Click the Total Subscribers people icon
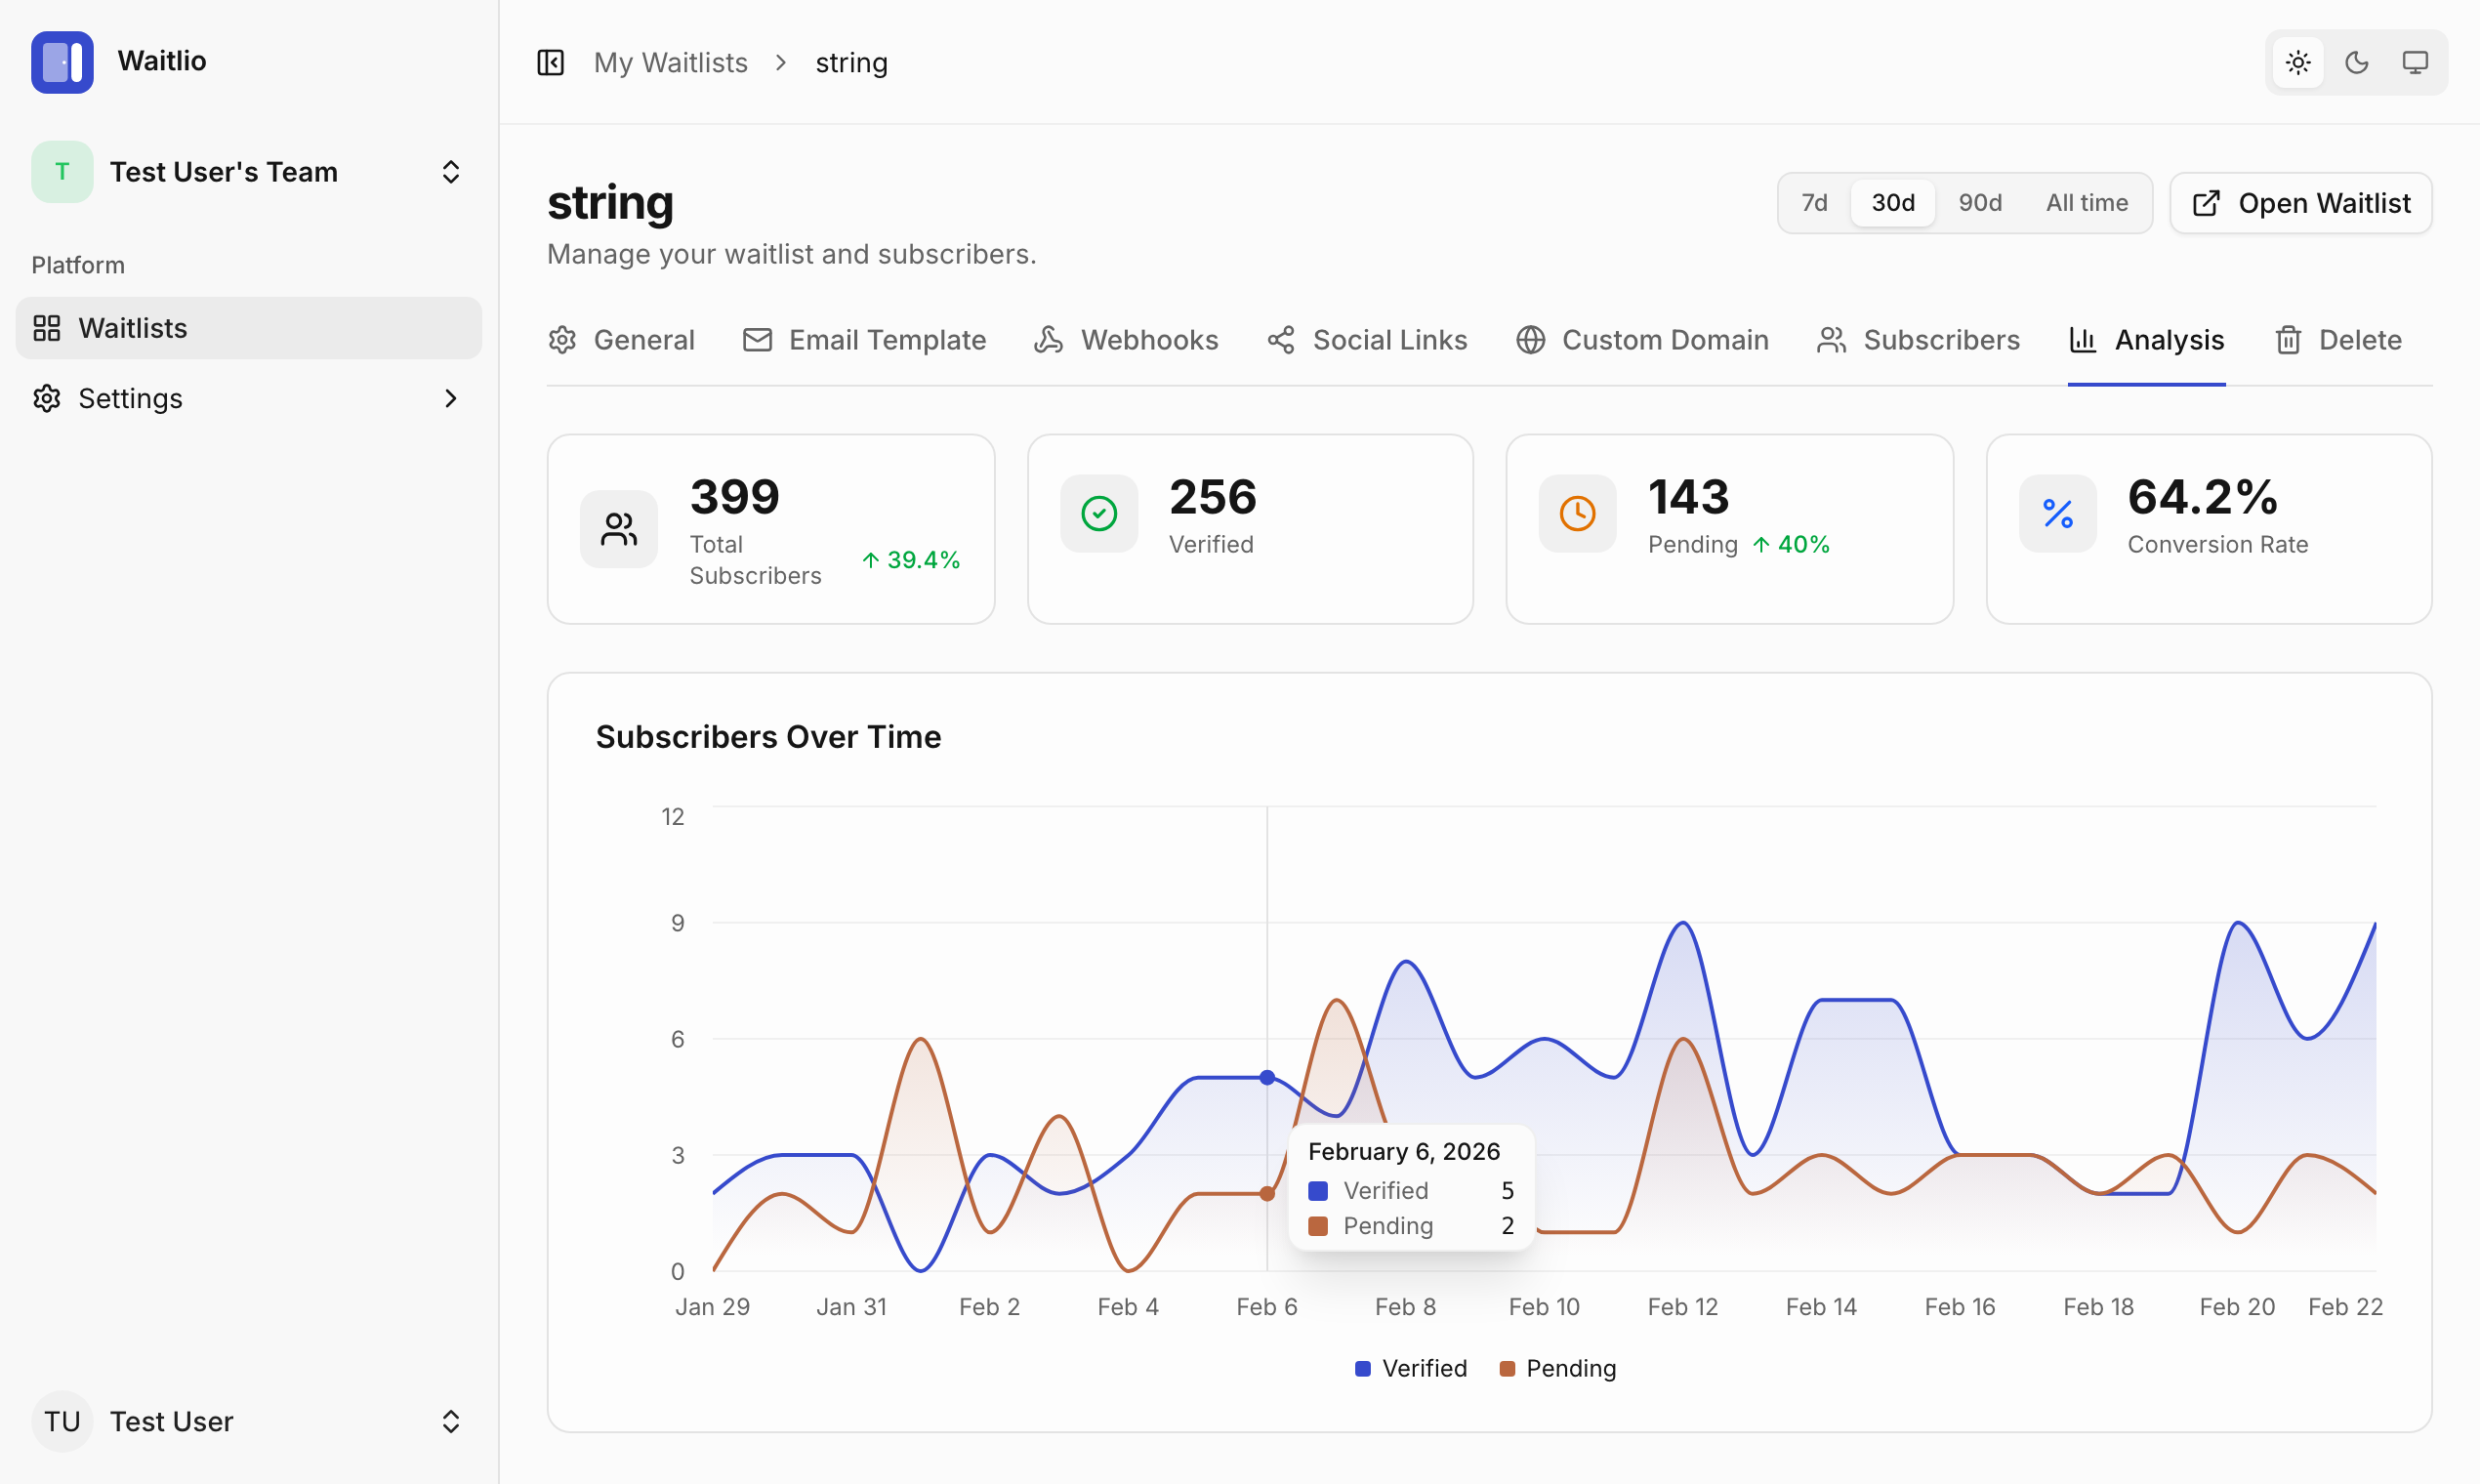The height and width of the screenshot is (1484, 2480). (x=618, y=529)
